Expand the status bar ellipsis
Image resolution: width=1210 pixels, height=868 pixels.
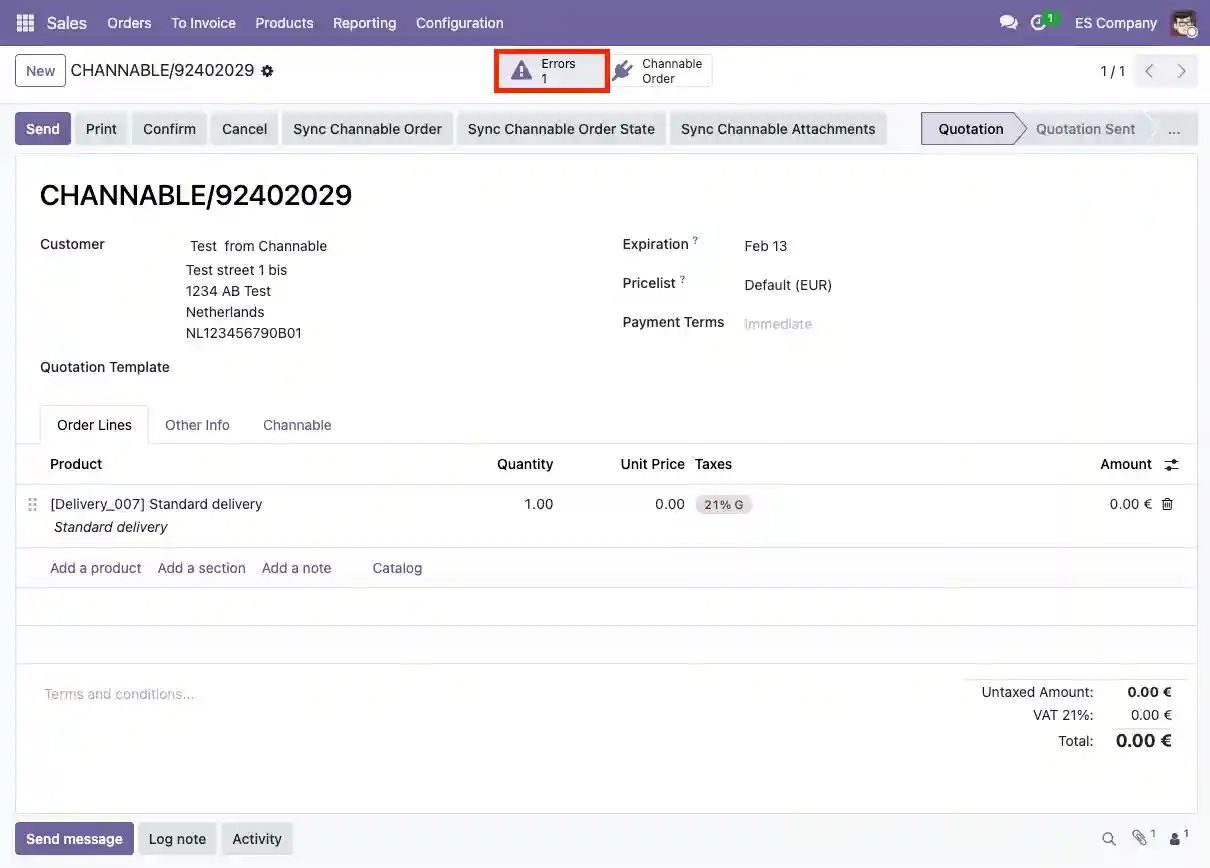click(1173, 129)
